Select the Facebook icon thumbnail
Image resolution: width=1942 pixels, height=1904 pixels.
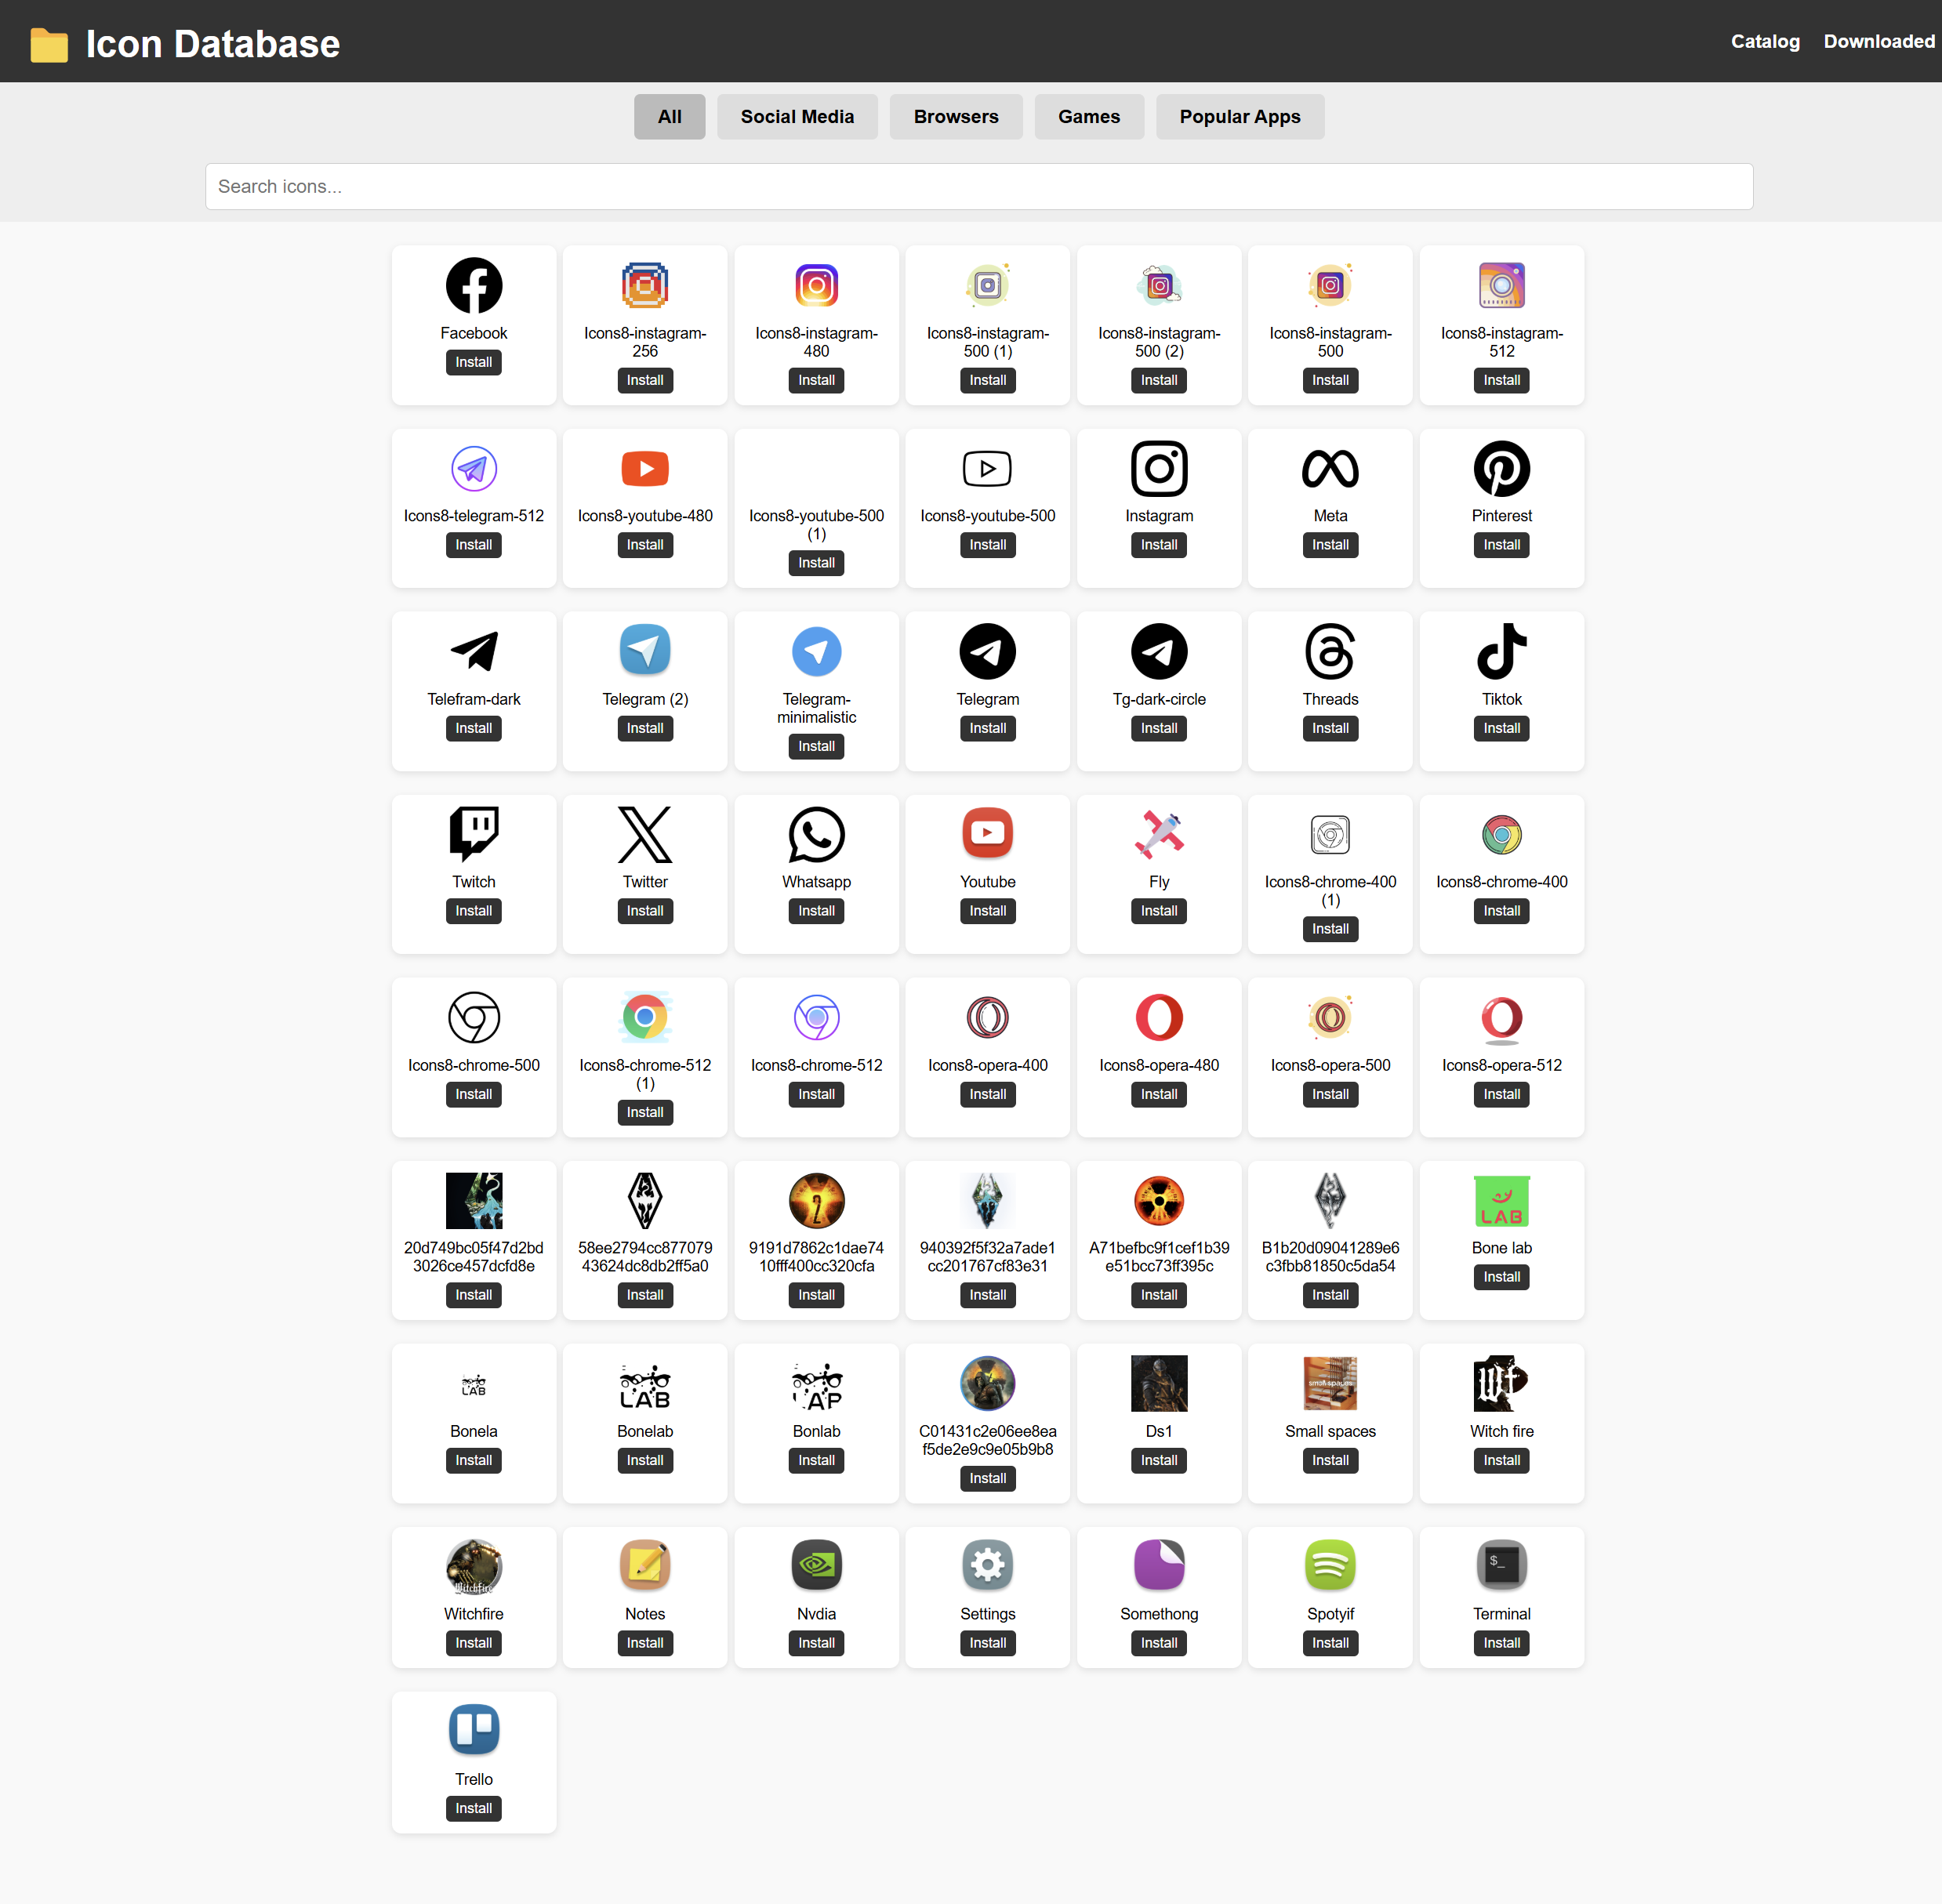click(473, 285)
